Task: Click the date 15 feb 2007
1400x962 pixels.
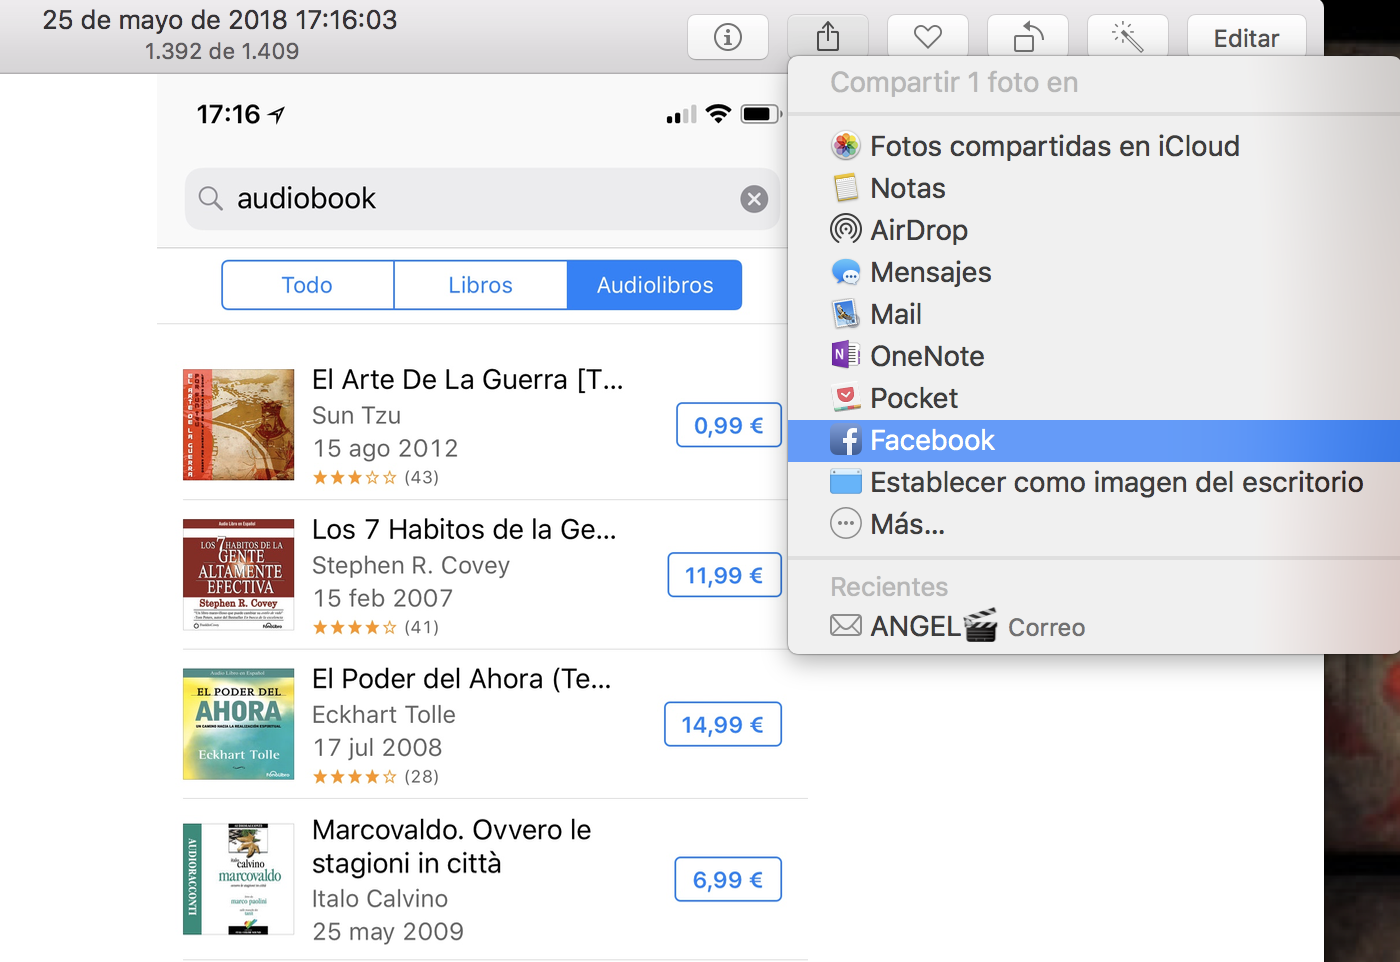Action: point(383,598)
